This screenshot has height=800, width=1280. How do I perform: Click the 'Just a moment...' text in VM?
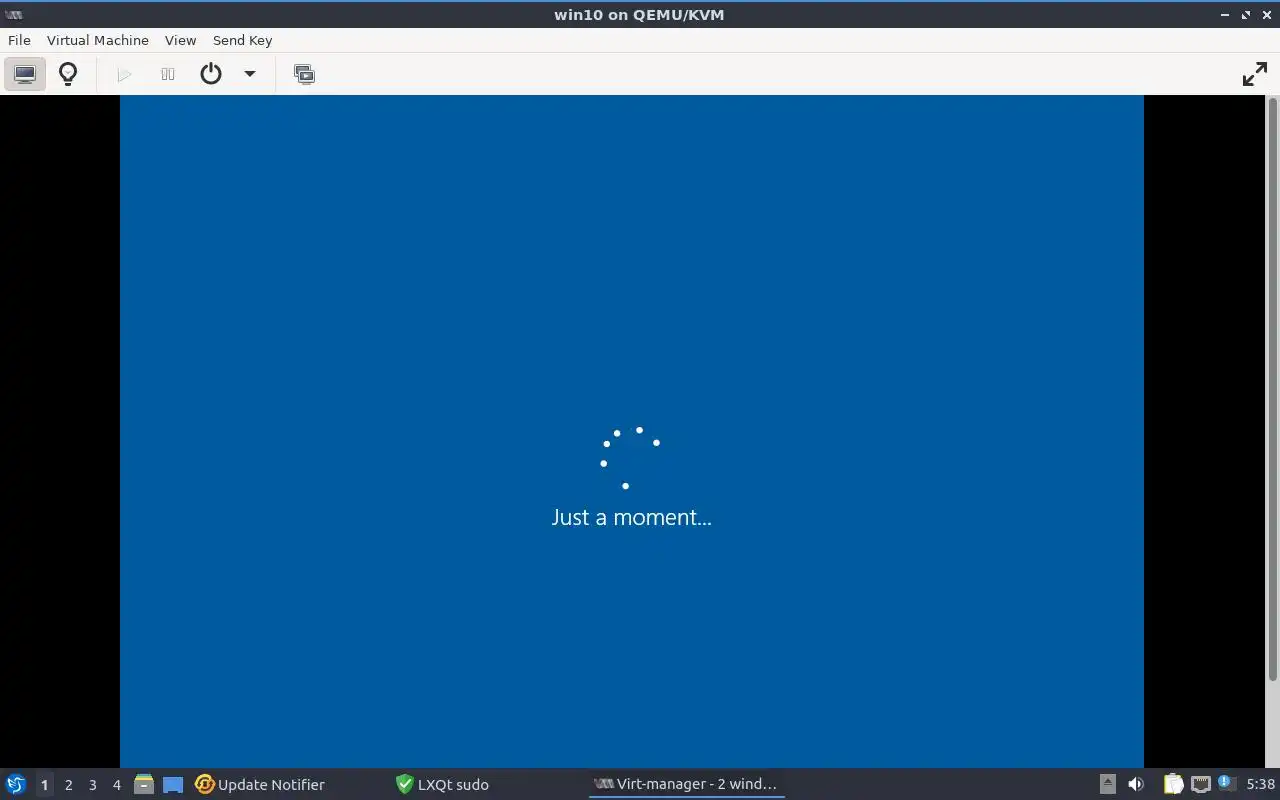point(631,517)
